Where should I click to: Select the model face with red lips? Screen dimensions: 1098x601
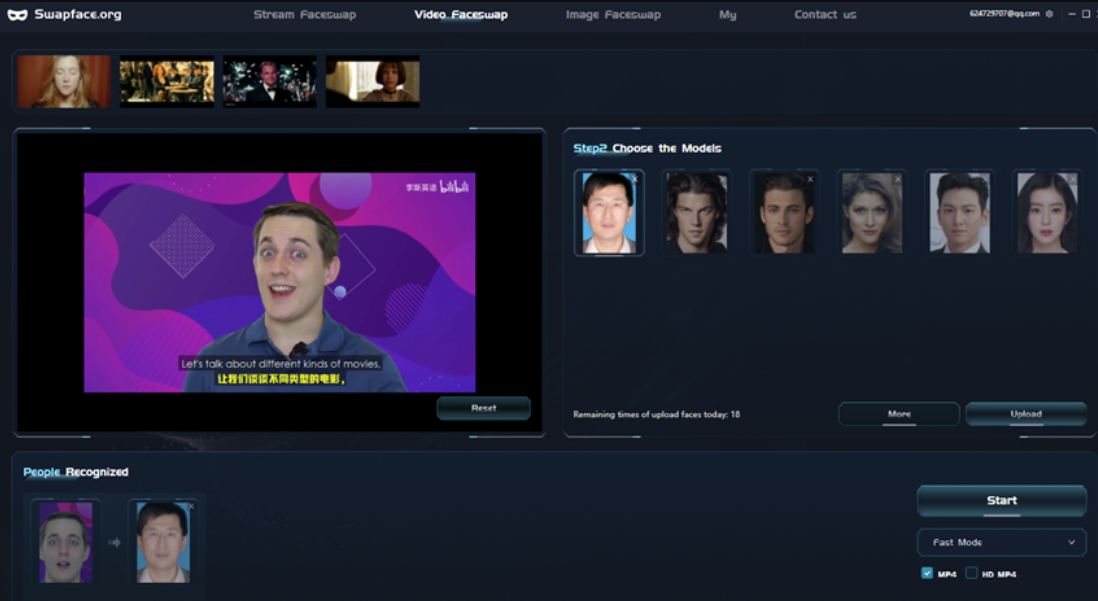[x=1047, y=213]
